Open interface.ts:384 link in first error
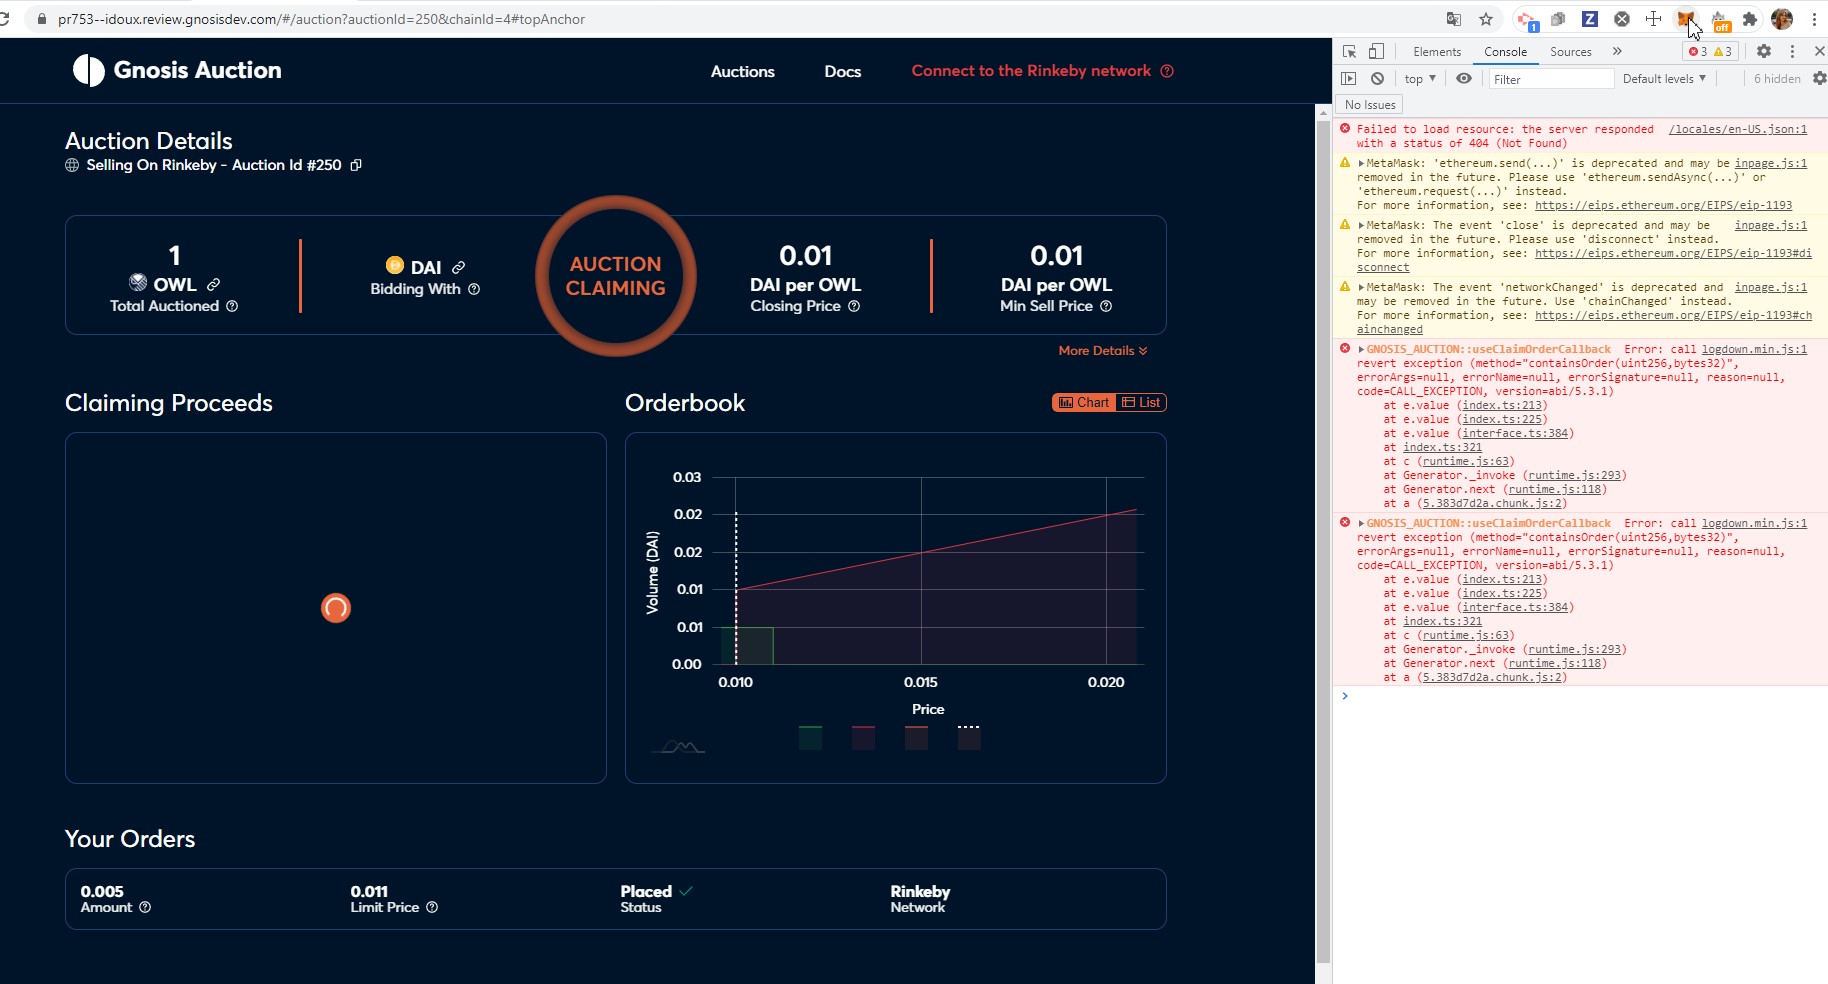Screen dimensions: 1828x984 (1515, 433)
